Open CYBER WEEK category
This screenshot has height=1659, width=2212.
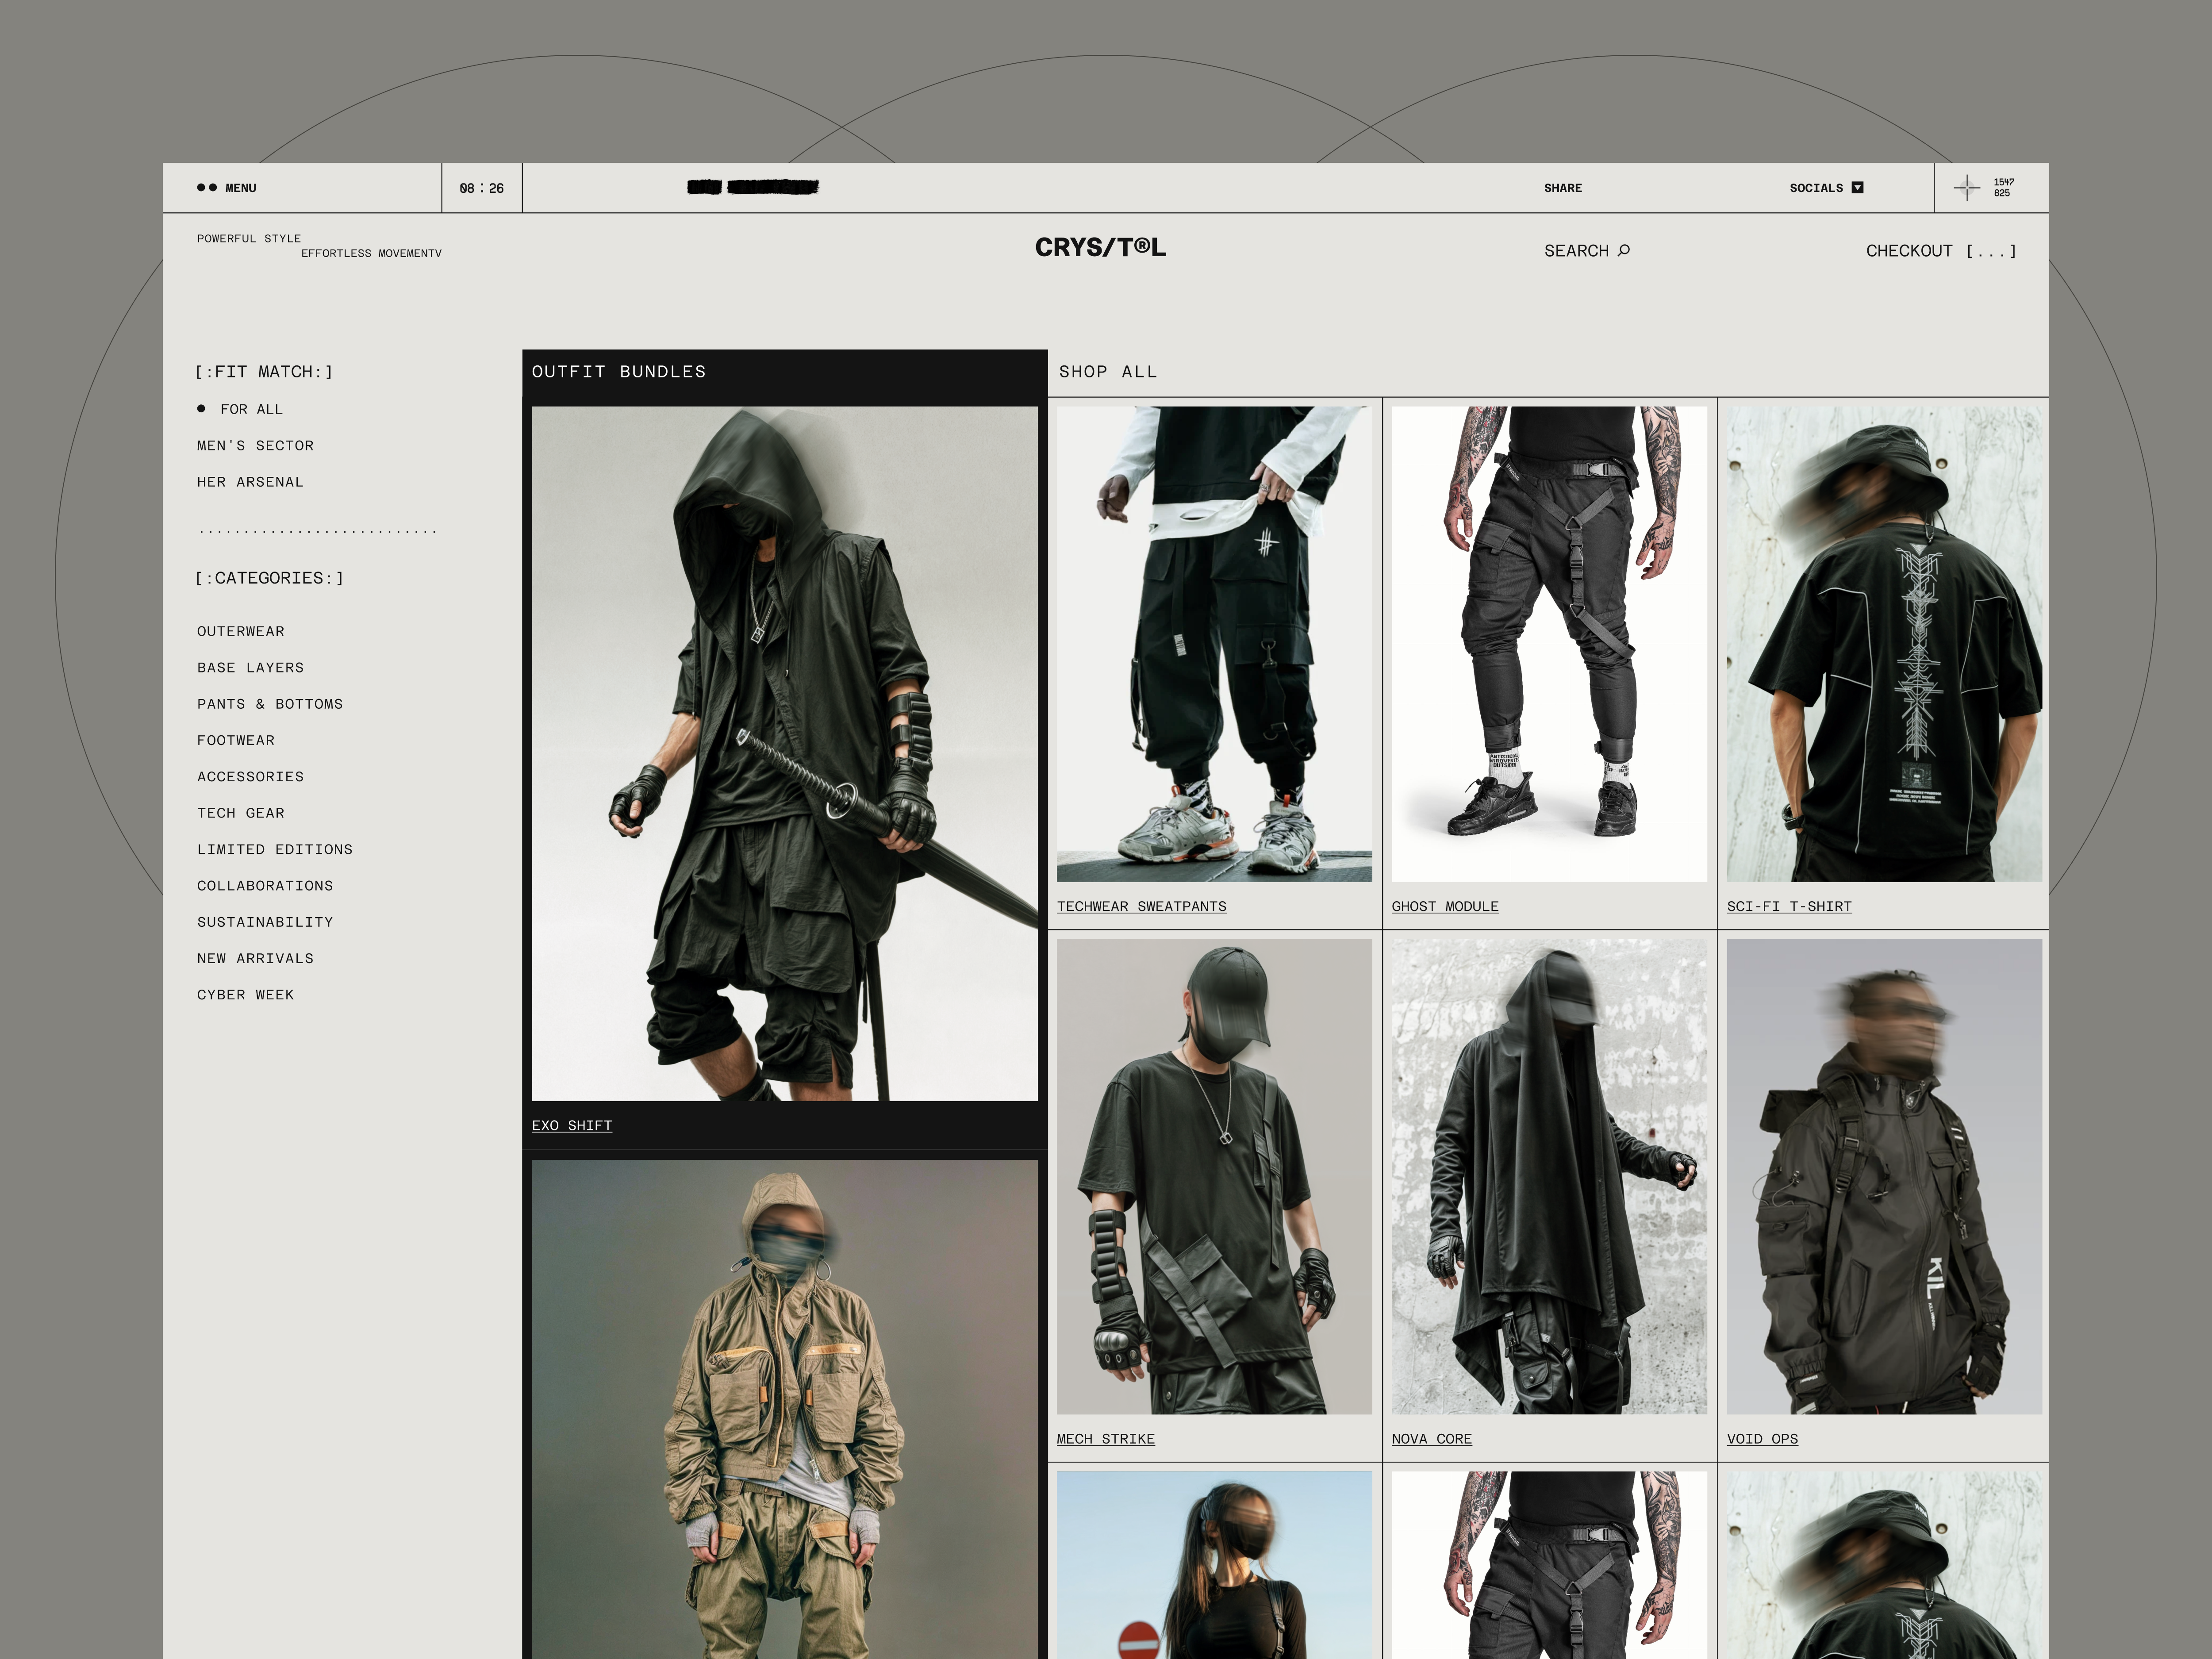pyautogui.click(x=245, y=995)
